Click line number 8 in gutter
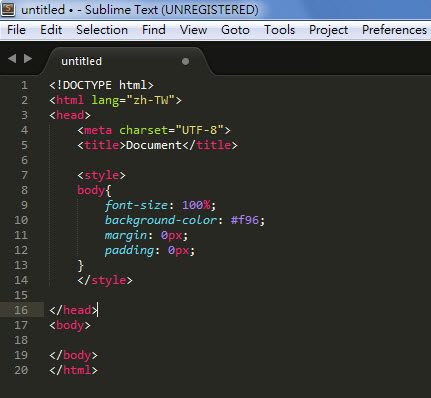This screenshot has height=398, width=431. click(24, 190)
